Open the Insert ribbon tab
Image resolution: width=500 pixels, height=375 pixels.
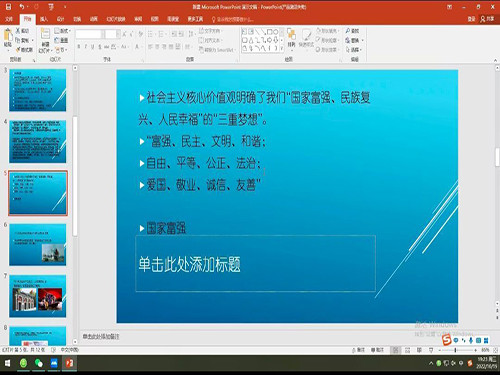coord(44,19)
